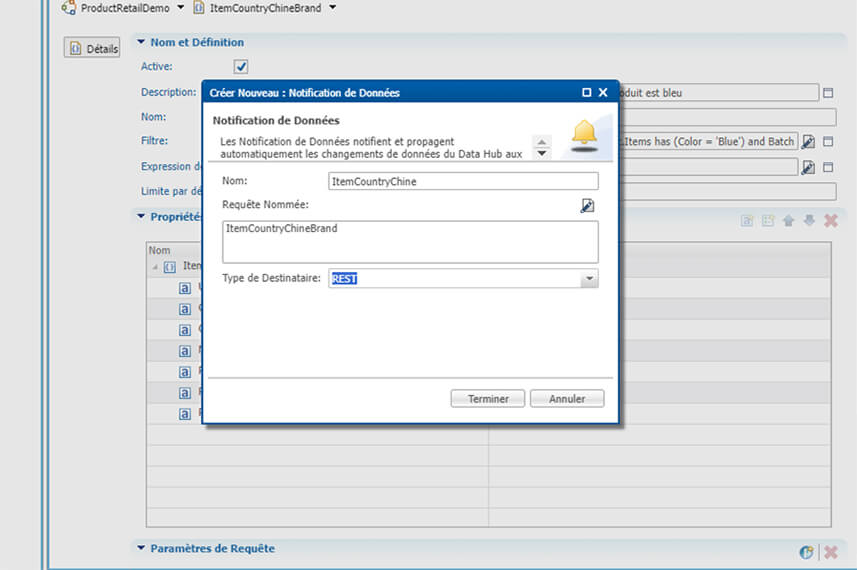This screenshot has width=857, height=570.
Task: Collapse the Nom et Définition section
Action: click(x=139, y=42)
